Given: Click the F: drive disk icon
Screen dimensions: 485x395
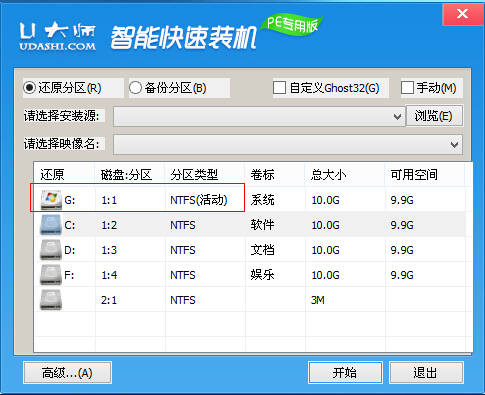Looking at the screenshot, I should 51,275.
